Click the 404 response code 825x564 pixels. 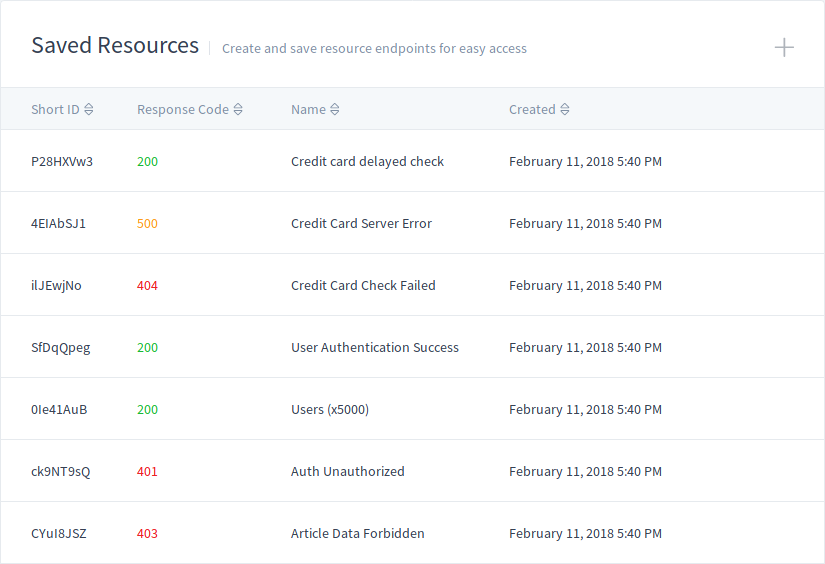(x=147, y=286)
